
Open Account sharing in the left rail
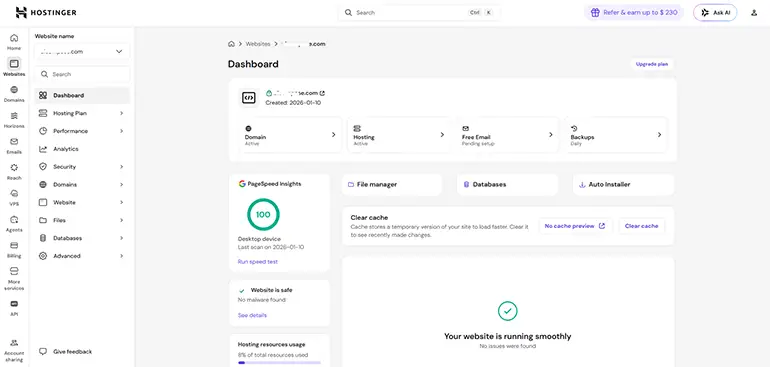[x=14, y=350]
